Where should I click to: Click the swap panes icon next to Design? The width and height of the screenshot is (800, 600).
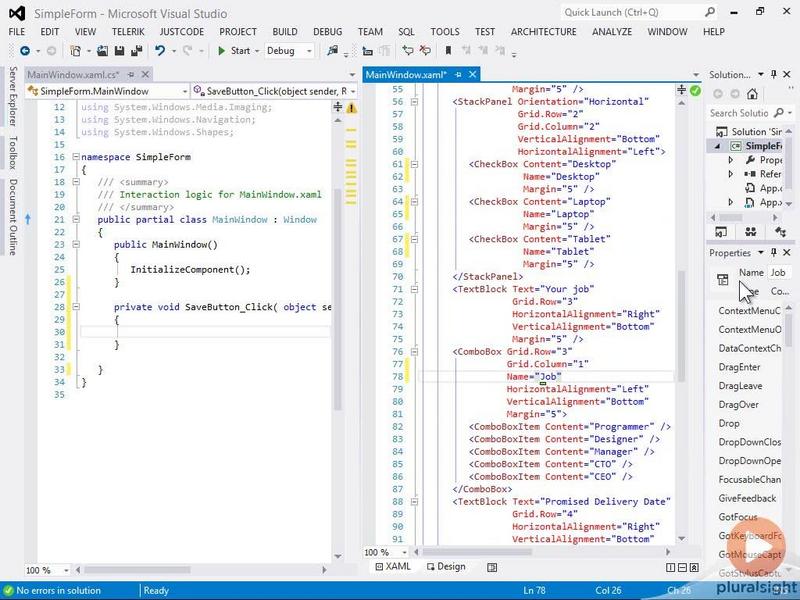pyautogui.click(x=492, y=567)
